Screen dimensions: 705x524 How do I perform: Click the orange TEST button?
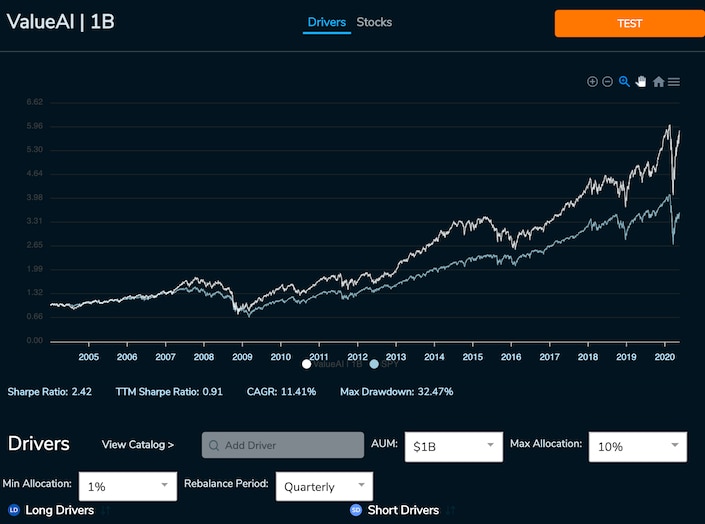coord(629,23)
